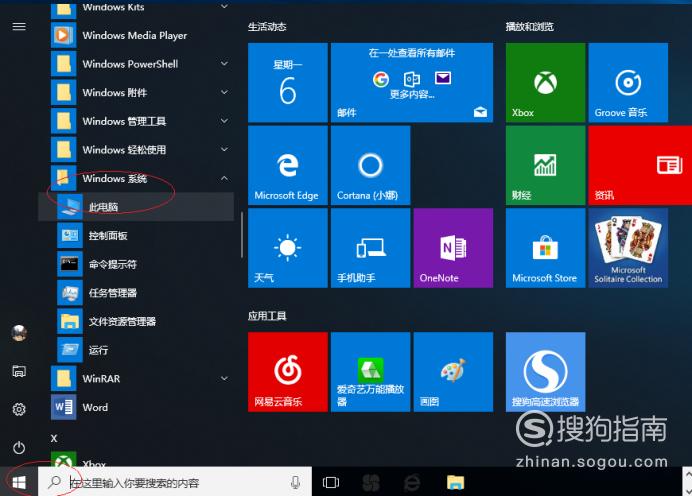The image size is (692, 496).
Task: Expand the WinRAR folder
Action: tap(136, 379)
